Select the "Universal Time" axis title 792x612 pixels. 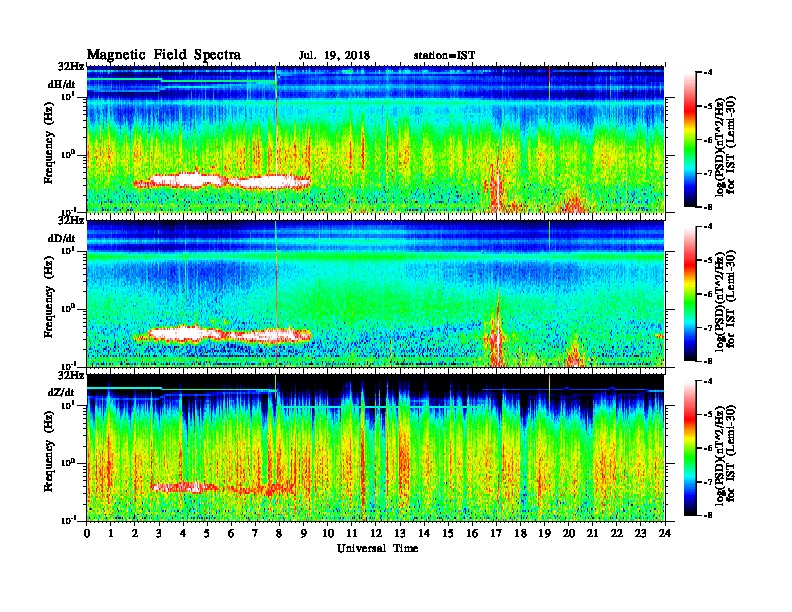377,549
